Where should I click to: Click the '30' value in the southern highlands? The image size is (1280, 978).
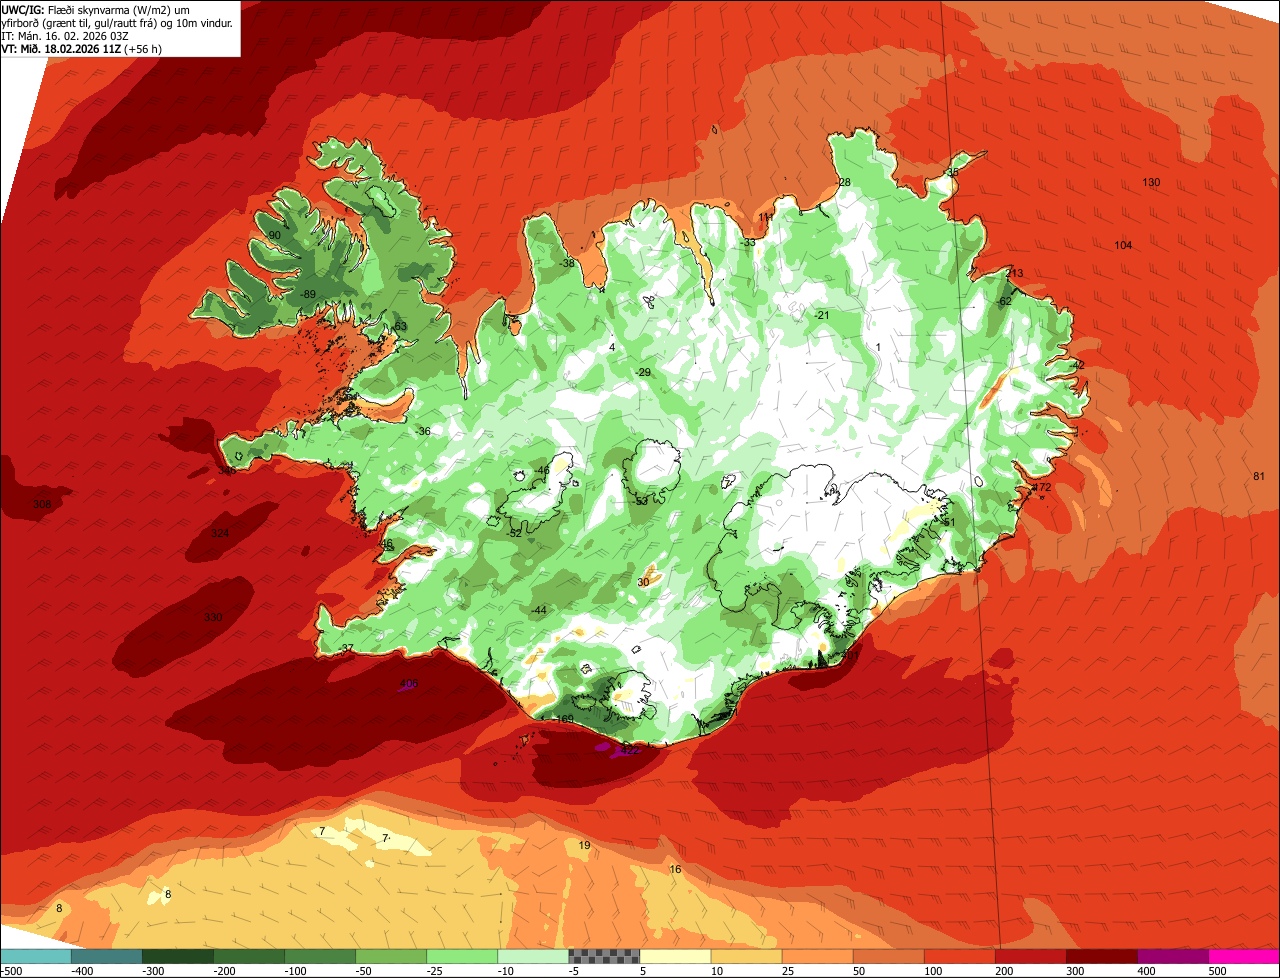point(643,582)
